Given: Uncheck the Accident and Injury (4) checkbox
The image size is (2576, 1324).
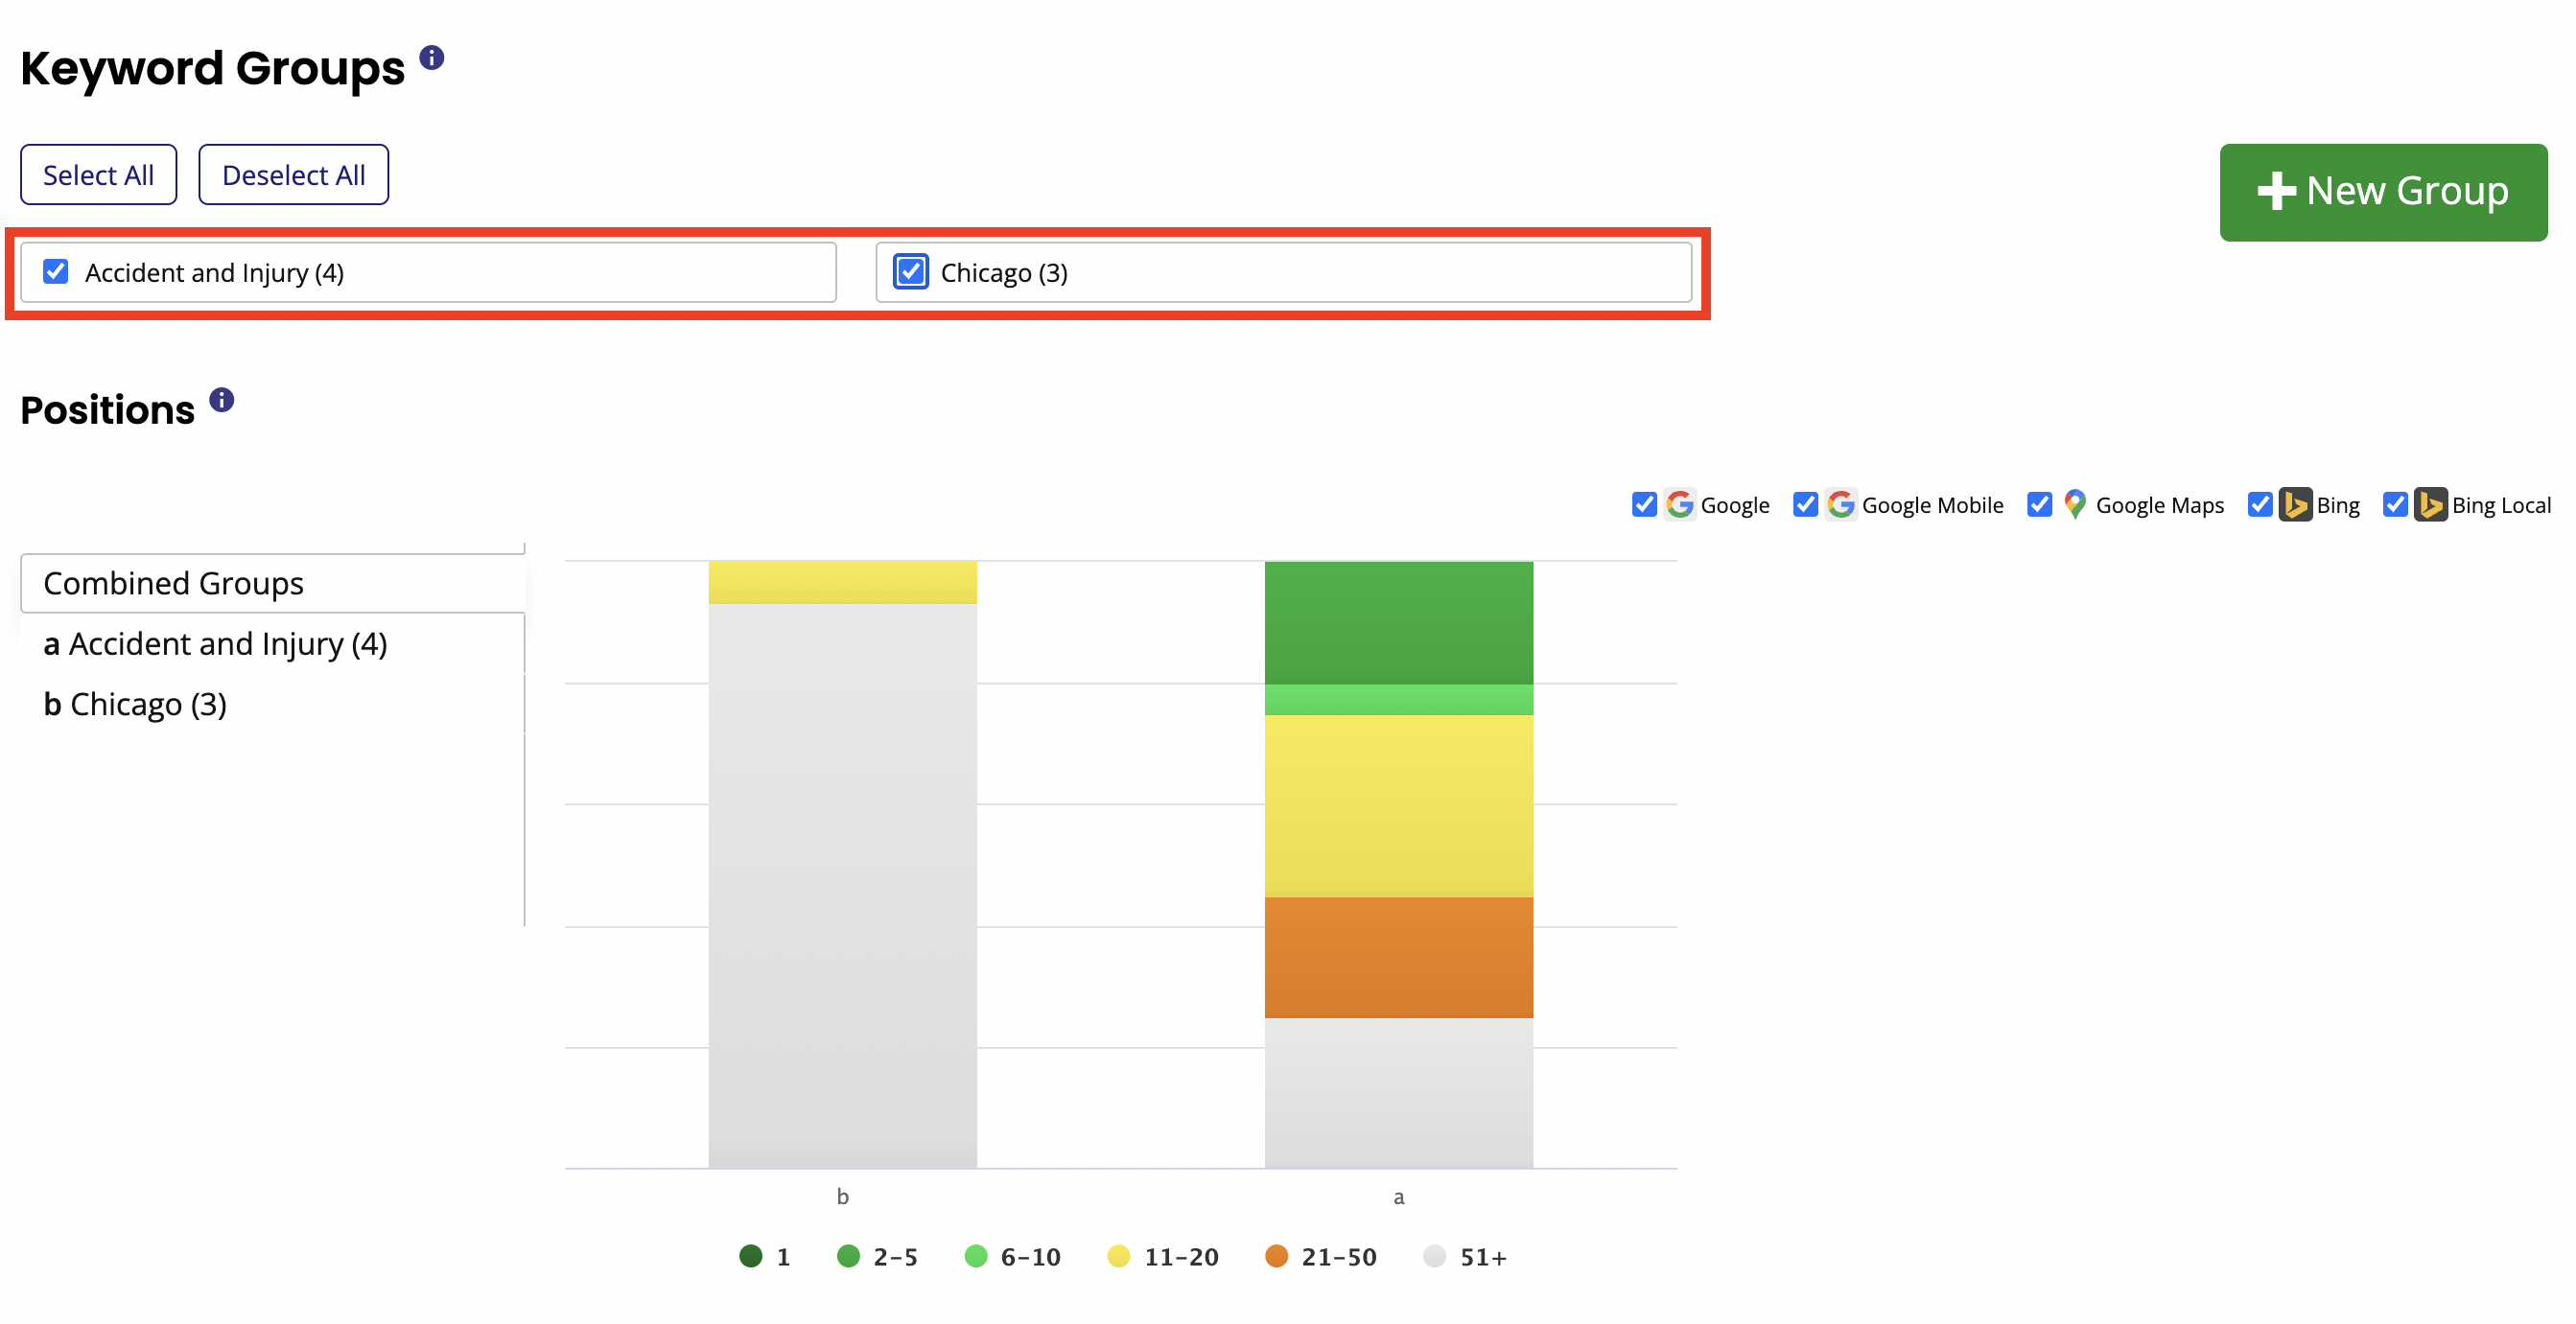Looking at the screenshot, I should (56, 272).
